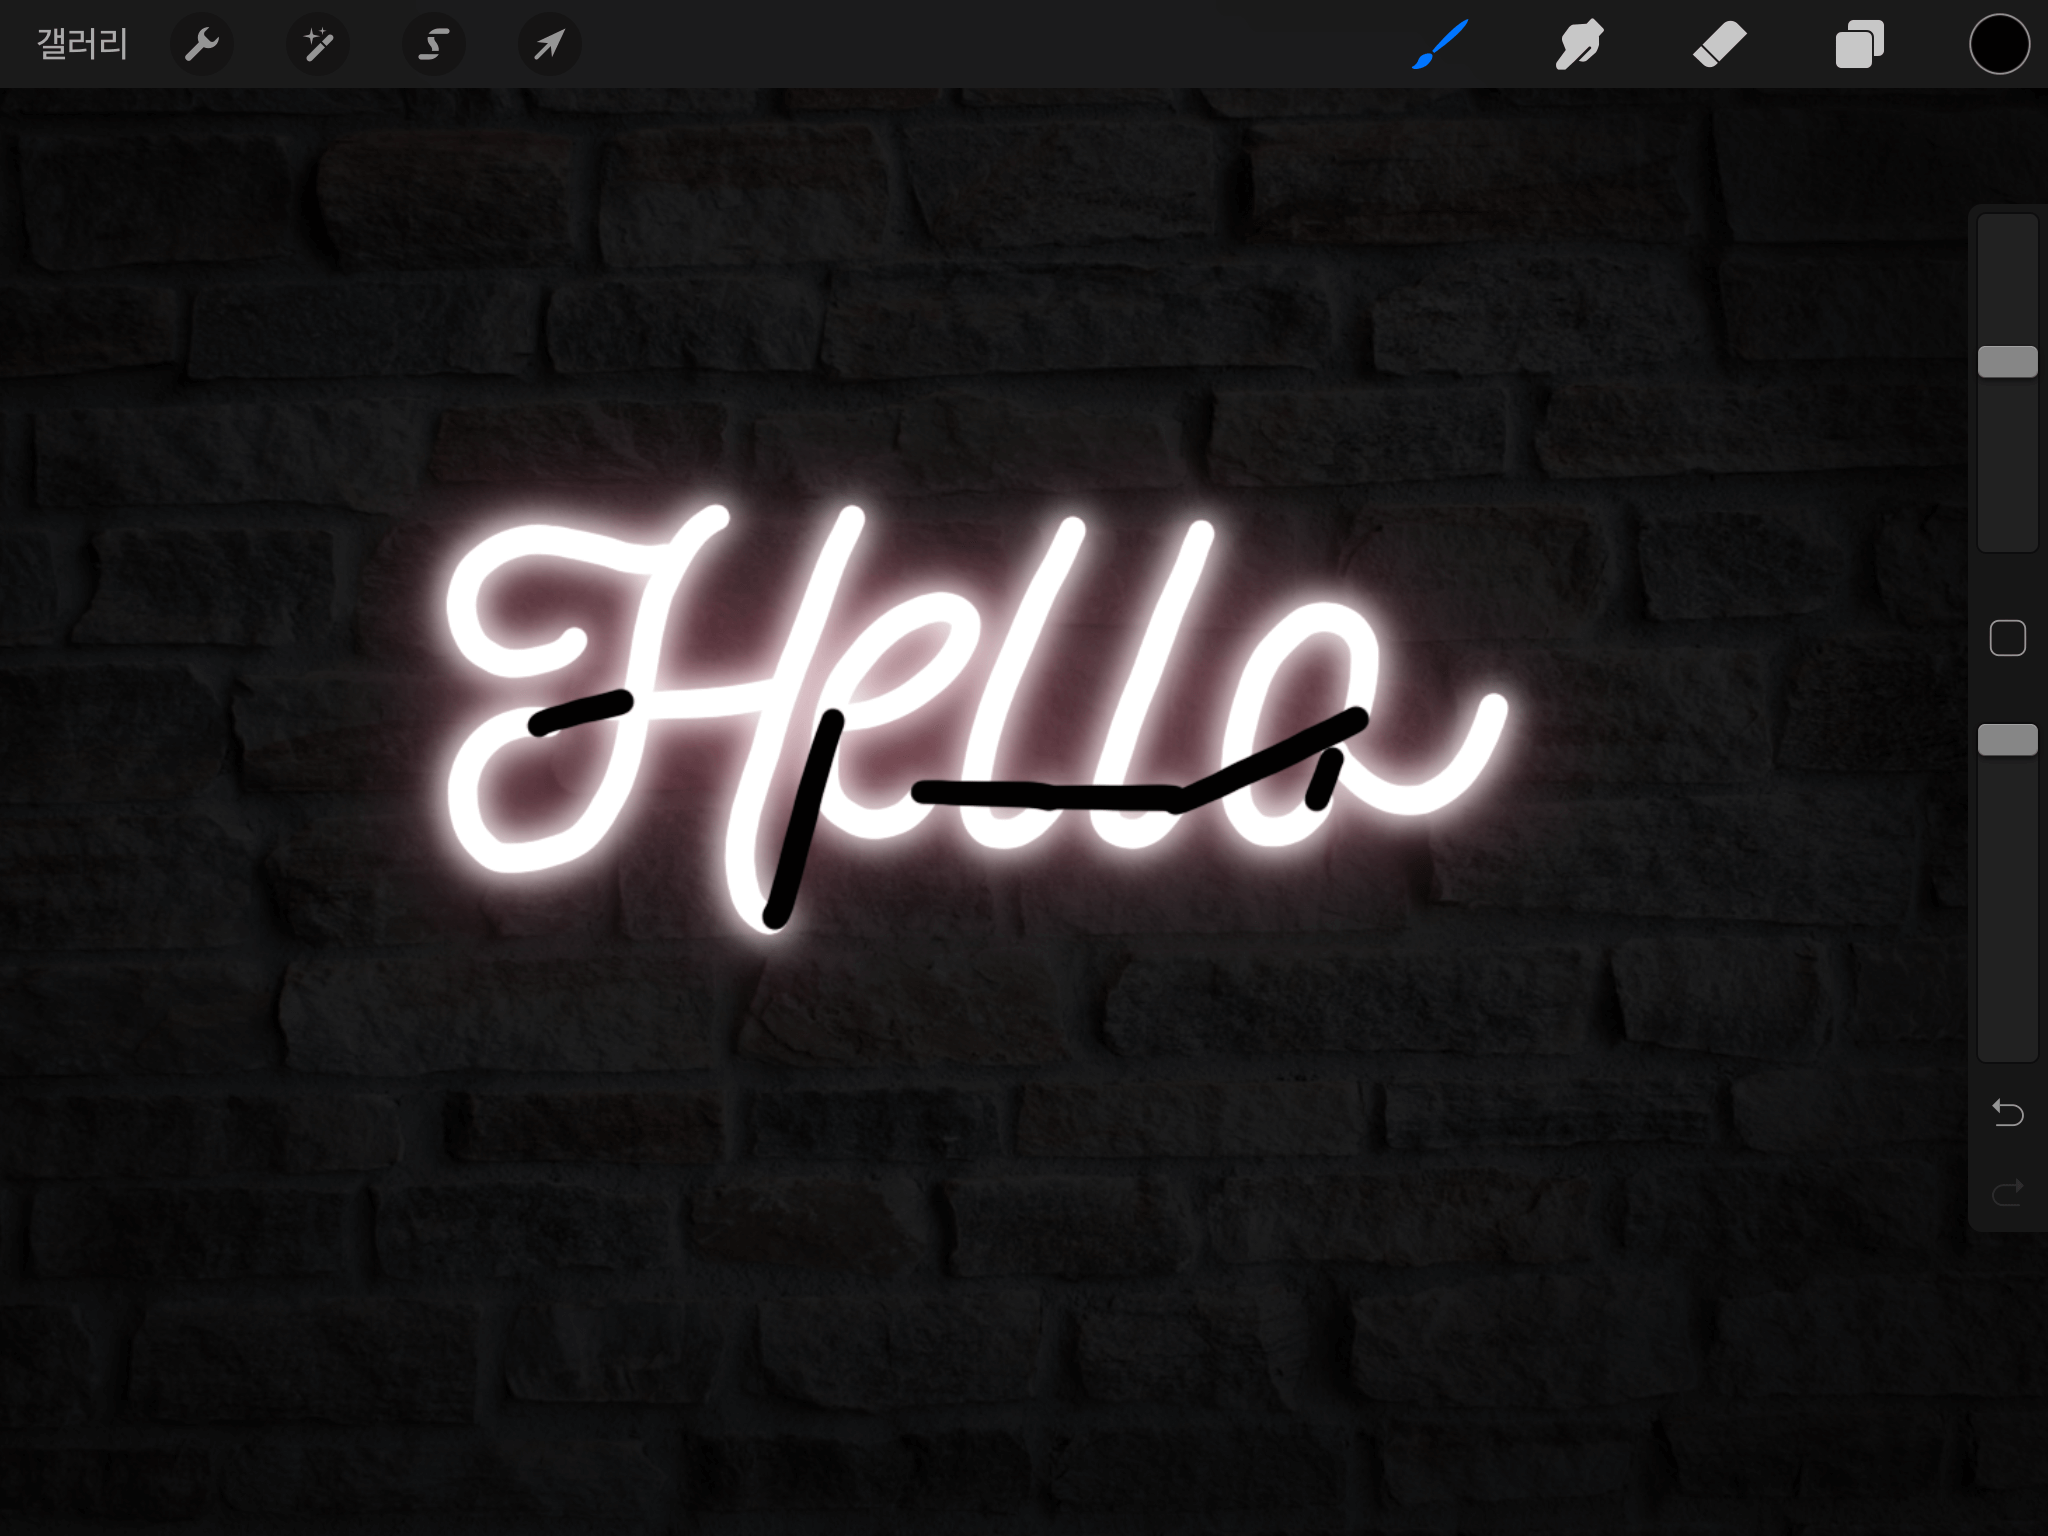This screenshot has height=1536, width=2048.
Task: Redo the undone action
Action: [x=2007, y=1192]
